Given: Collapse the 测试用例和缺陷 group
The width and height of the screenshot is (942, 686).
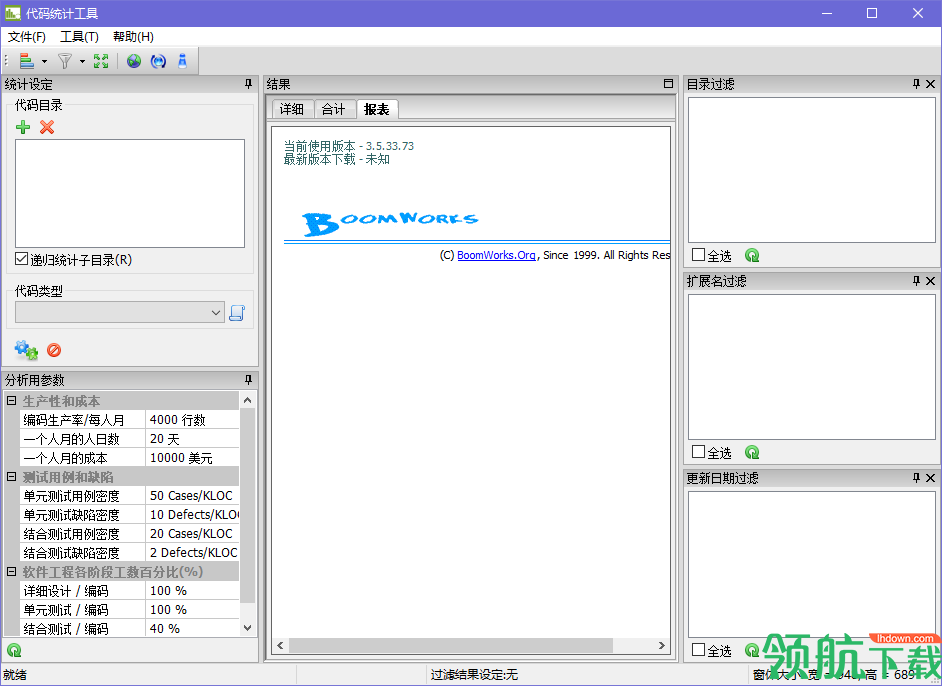Looking at the screenshot, I should point(11,476).
